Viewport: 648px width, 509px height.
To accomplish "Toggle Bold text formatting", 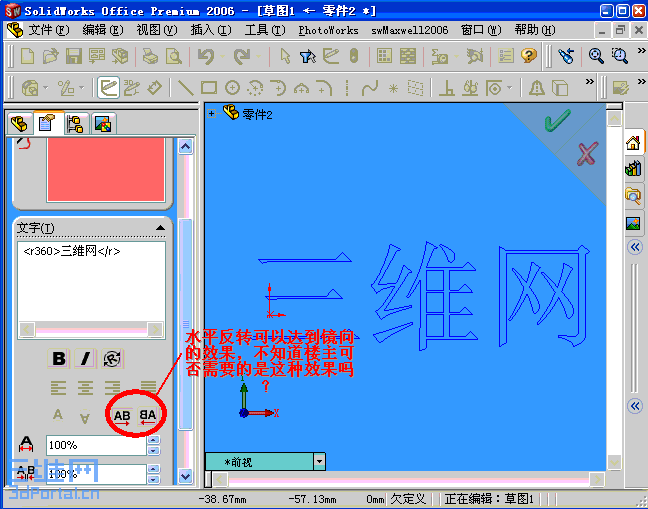I will click(x=59, y=359).
